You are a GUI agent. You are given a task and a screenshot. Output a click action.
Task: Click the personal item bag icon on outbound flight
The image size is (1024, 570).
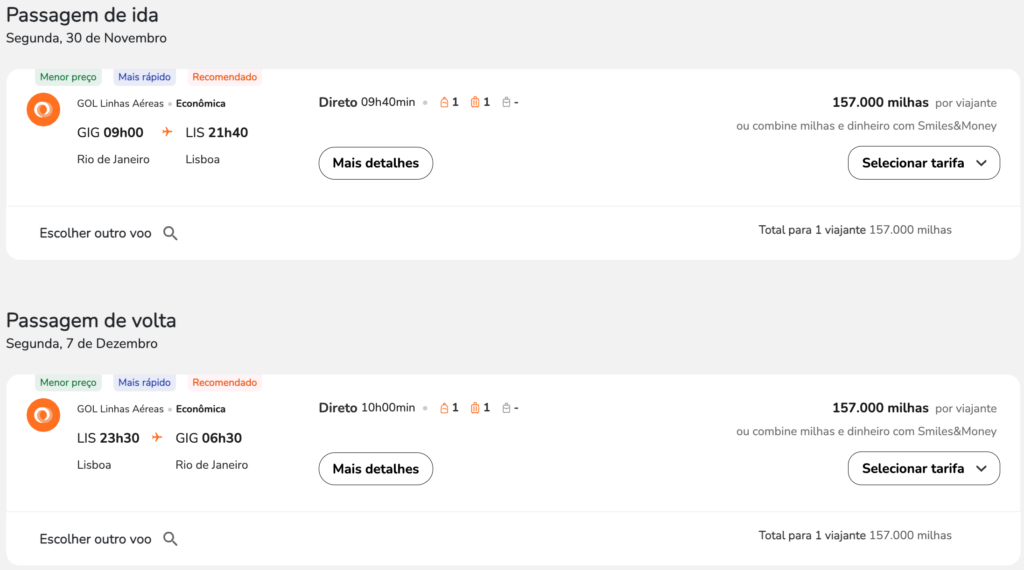tap(444, 103)
